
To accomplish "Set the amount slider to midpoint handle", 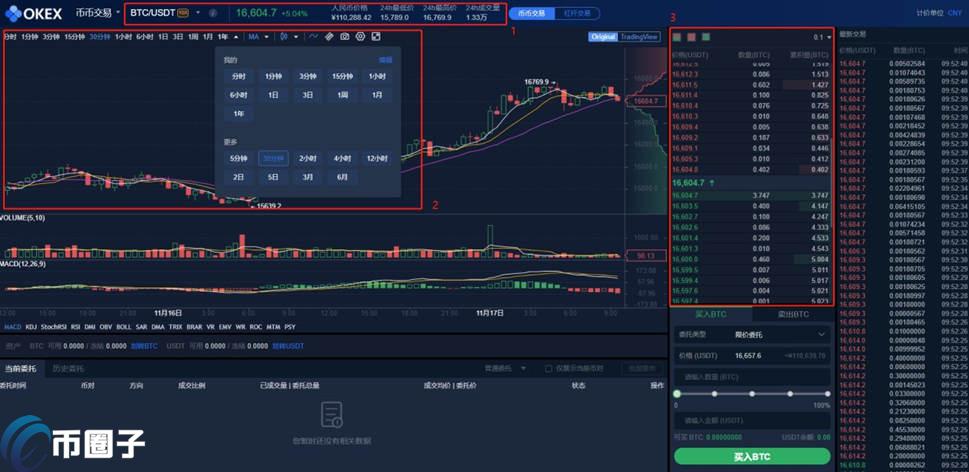I will pyautogui.click(x=752, y=394).
